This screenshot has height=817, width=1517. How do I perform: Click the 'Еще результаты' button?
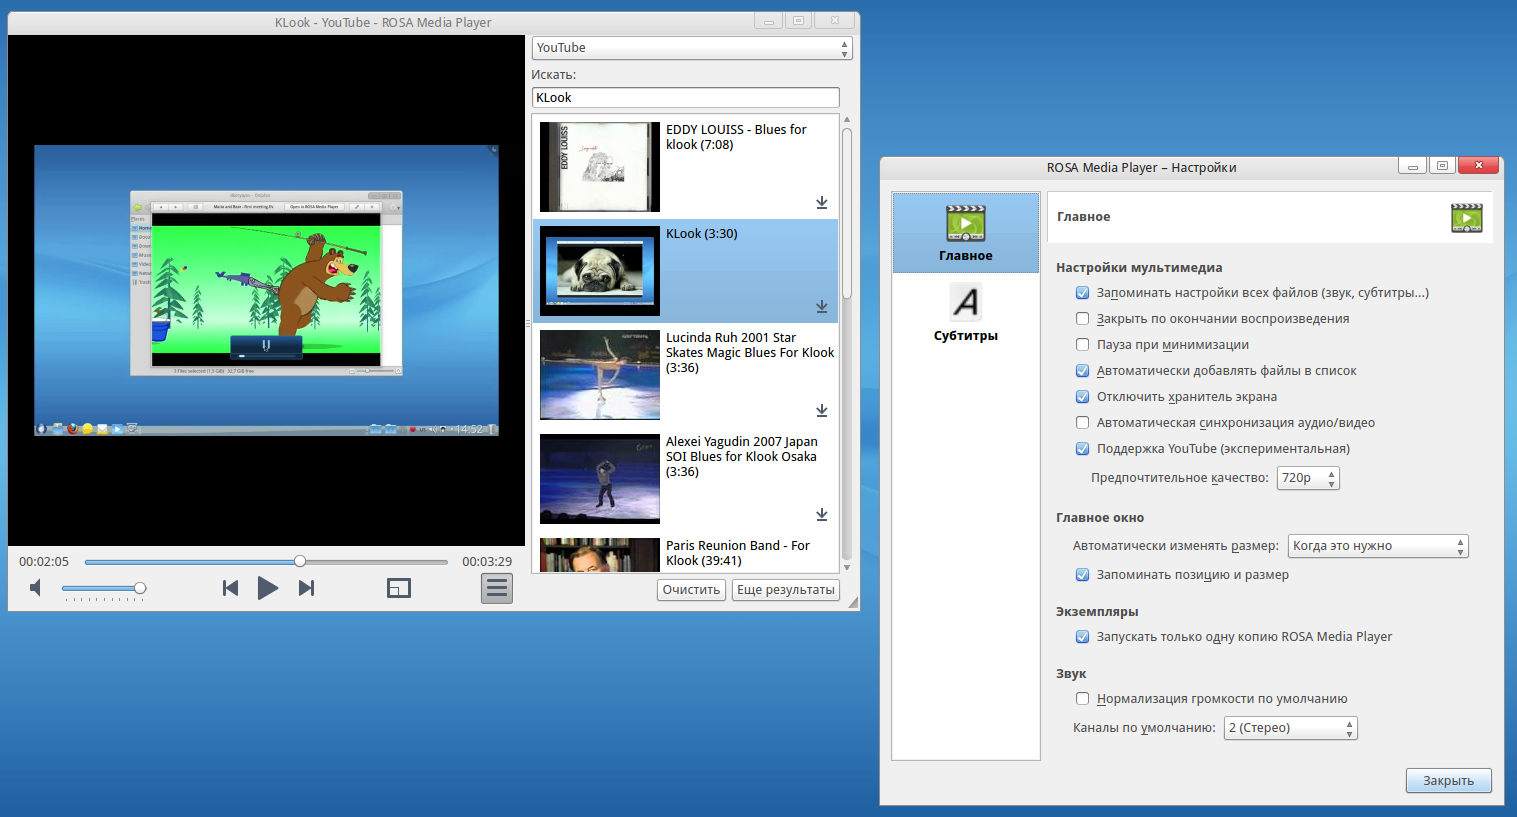pyautogui.click(x=785, y=590)
